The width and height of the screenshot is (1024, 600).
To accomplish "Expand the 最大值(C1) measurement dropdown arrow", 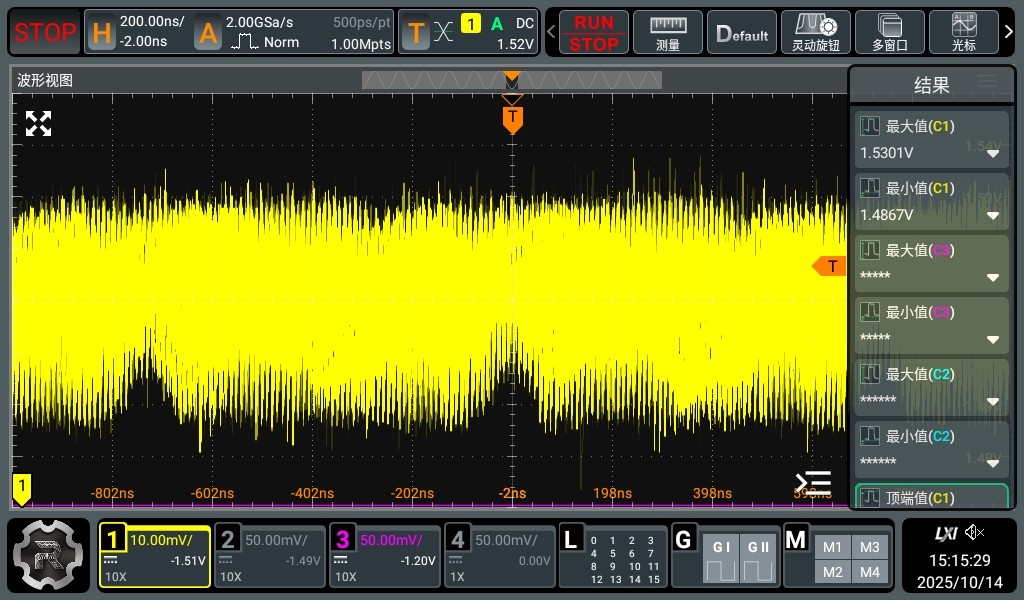I will pyautogui.click(x=993, y=154).
